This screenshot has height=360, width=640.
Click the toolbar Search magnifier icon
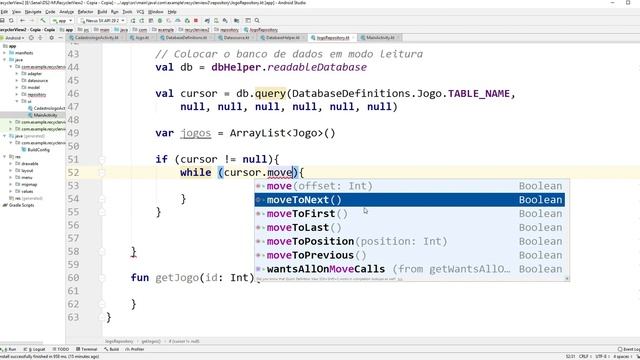257,20
